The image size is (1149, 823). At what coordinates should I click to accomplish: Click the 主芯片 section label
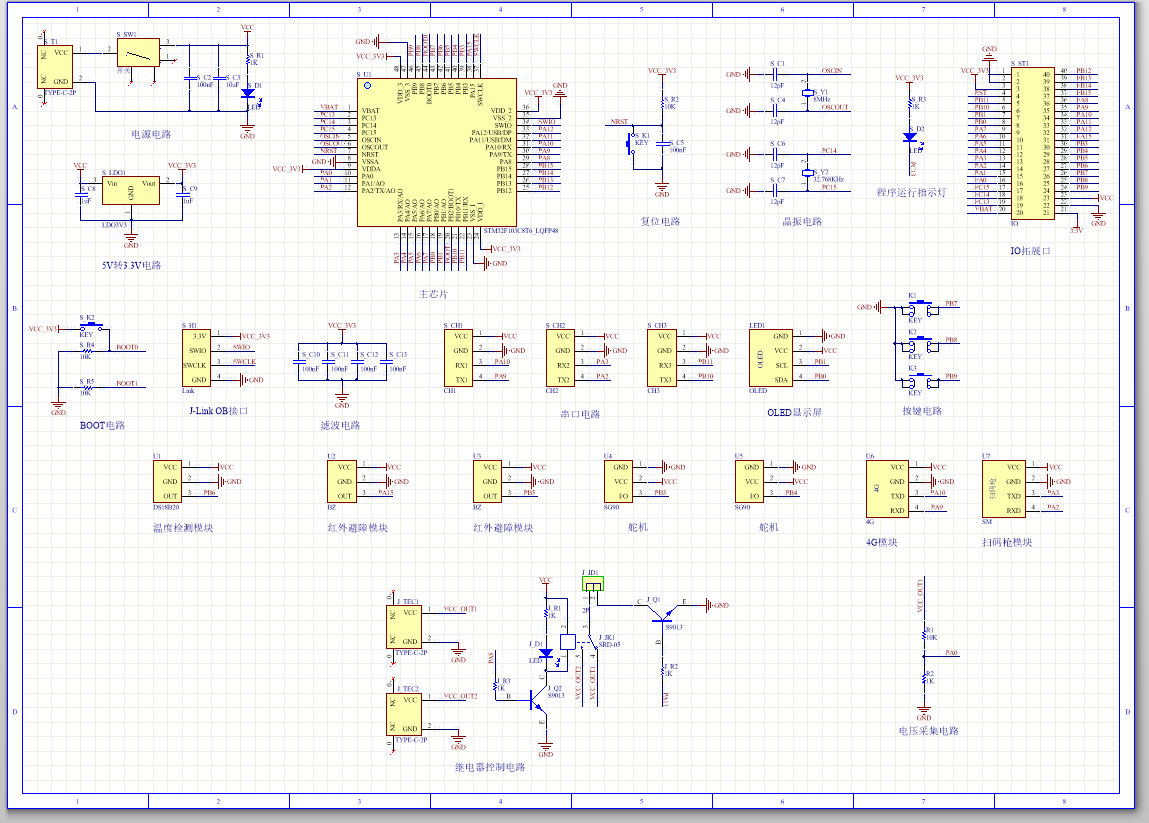click(433, 294)
